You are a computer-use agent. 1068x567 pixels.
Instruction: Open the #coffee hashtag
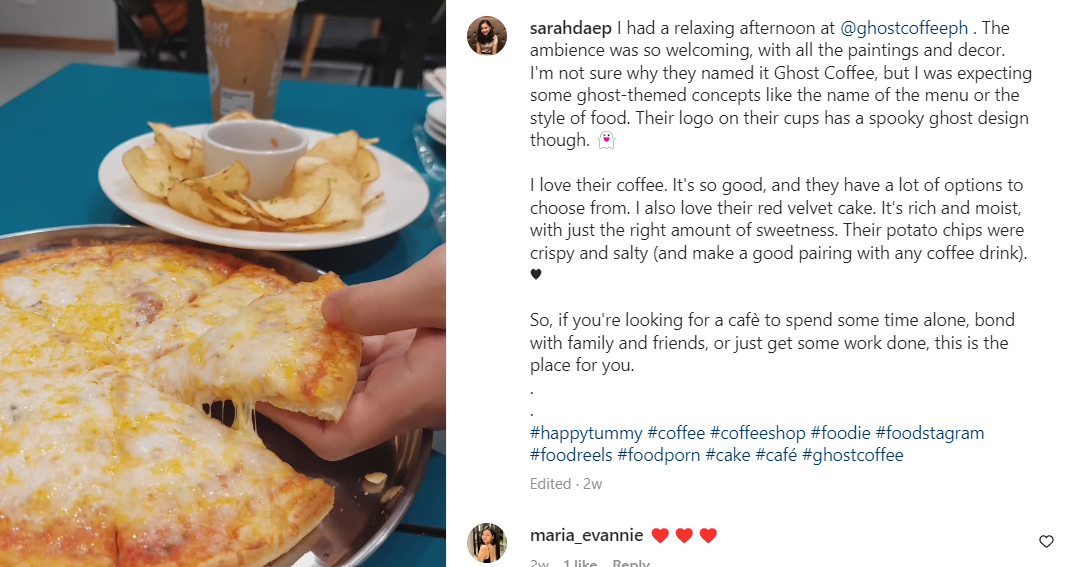pos(676,433)
